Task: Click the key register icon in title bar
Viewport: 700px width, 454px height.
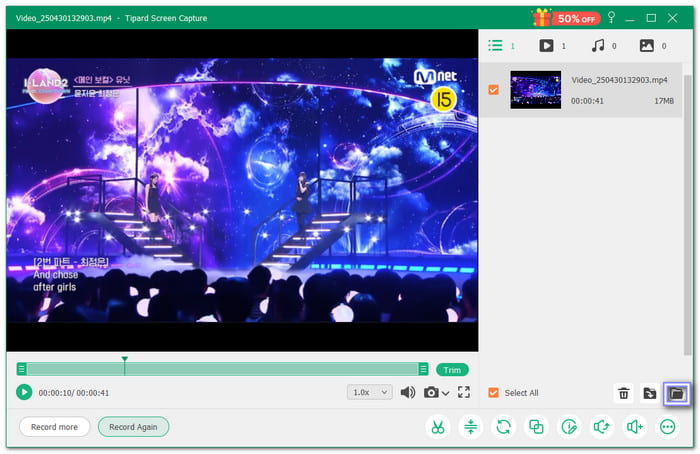Action: coord(611,17)
